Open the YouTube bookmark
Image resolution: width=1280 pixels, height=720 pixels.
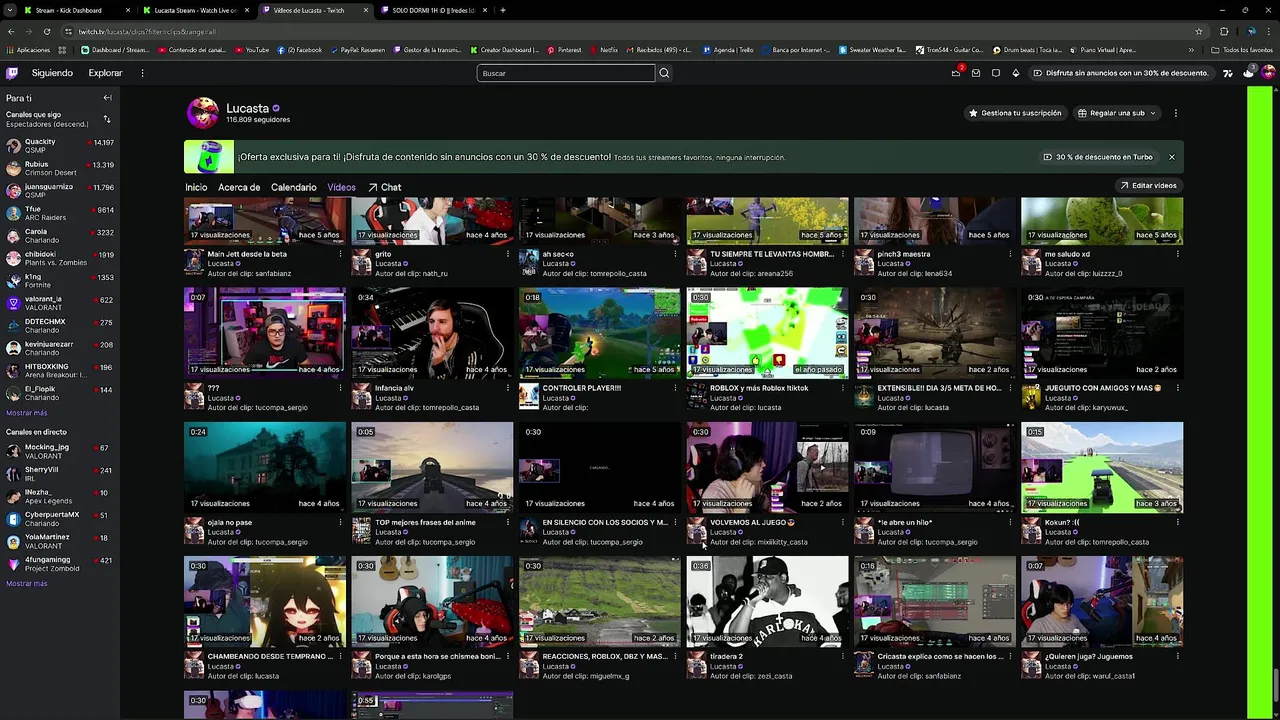(x=253, y=50)
